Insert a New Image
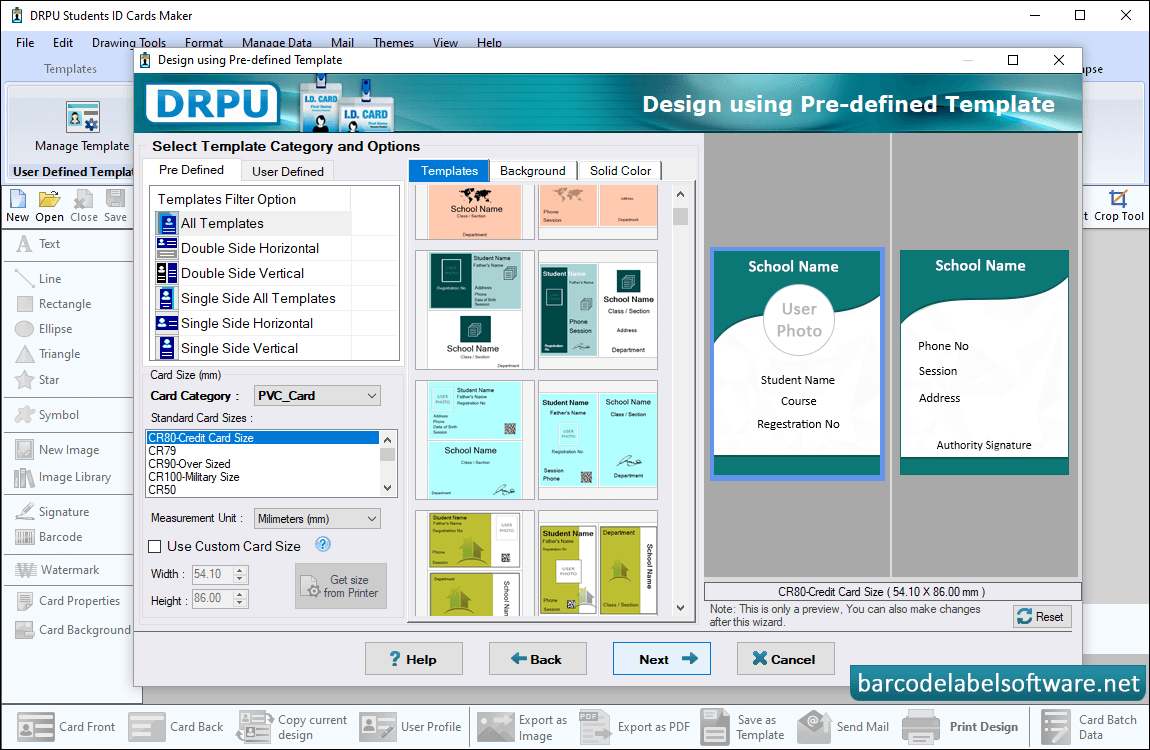1150x750 pixels. point(57,450)
